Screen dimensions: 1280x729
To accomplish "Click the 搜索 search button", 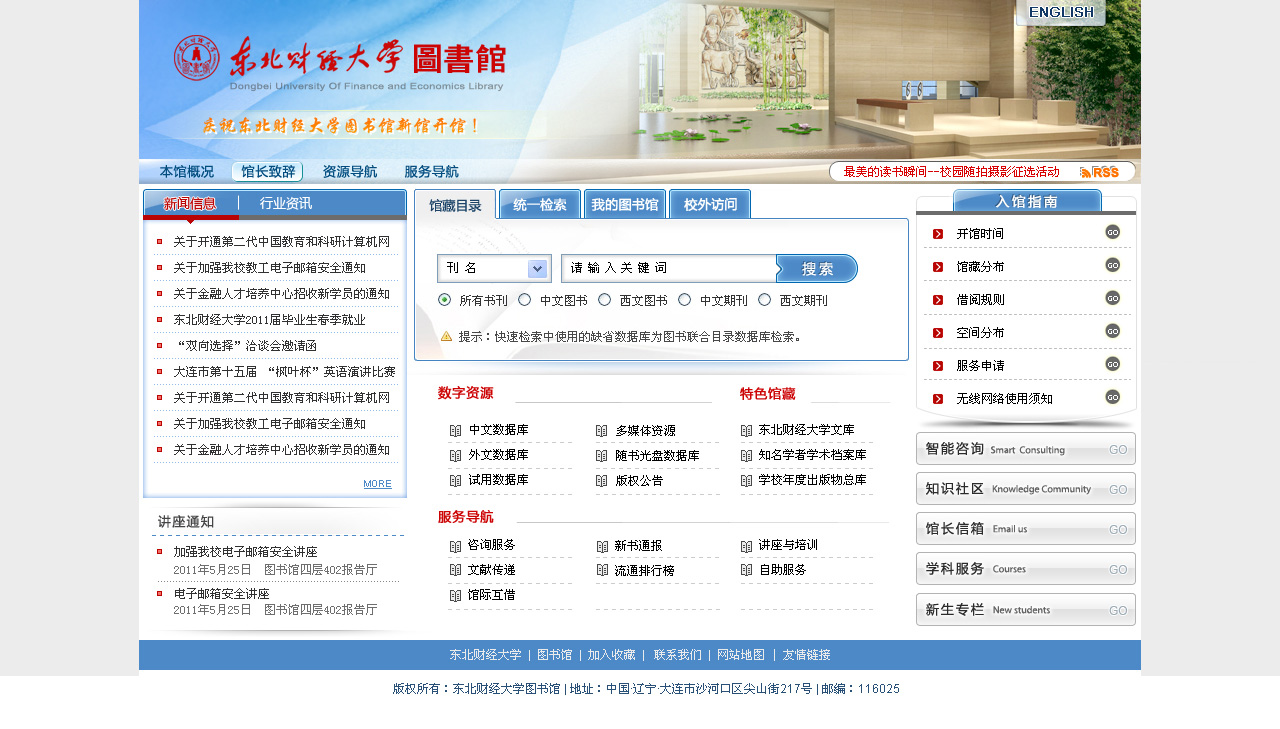I will (817, 268).
